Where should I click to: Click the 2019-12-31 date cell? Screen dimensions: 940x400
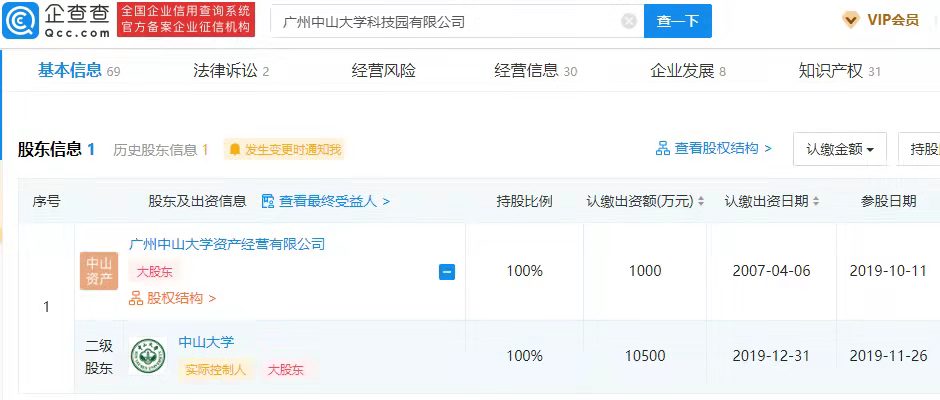pos(772,356)
